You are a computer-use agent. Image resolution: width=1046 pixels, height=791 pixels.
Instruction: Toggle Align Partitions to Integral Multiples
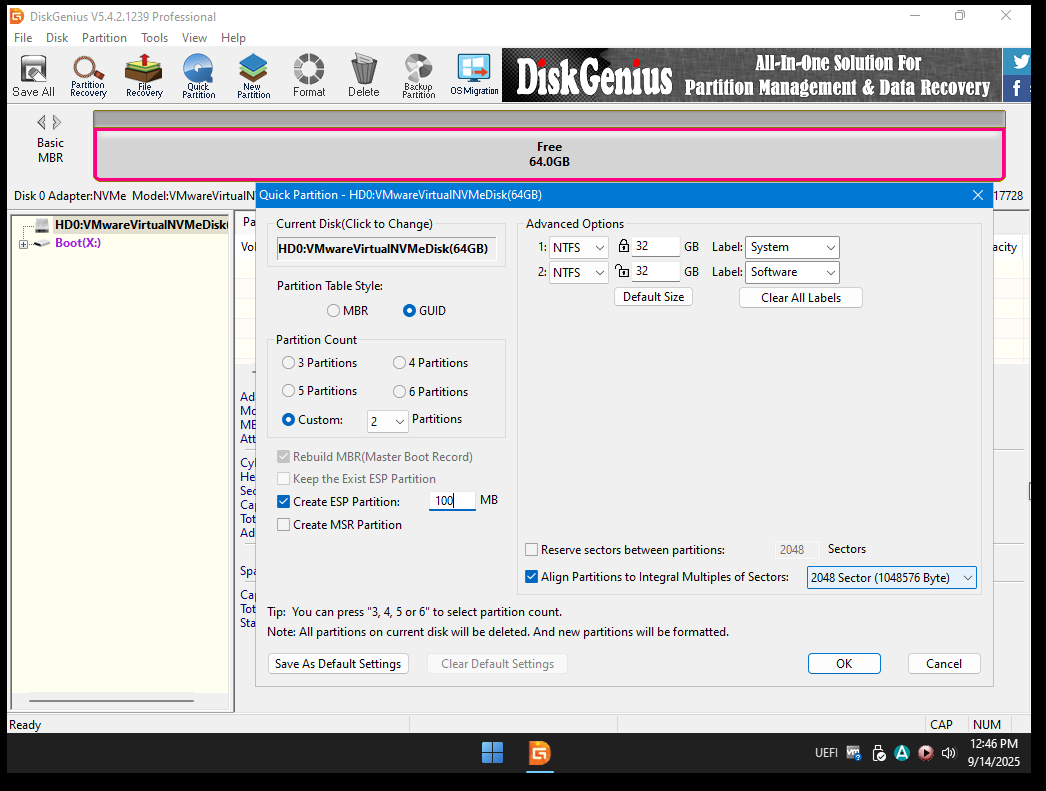(x=532, y=577)
